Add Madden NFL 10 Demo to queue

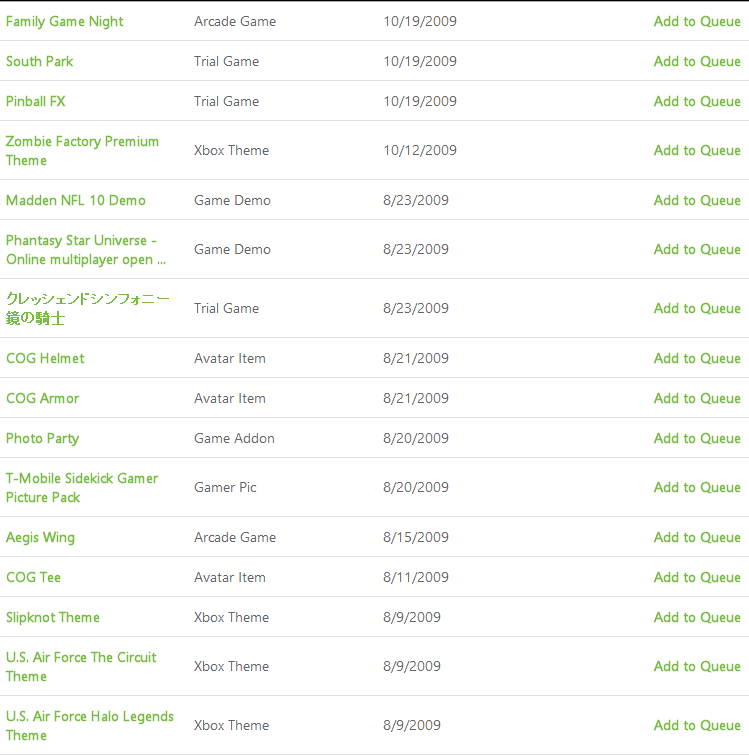(697, 201)
